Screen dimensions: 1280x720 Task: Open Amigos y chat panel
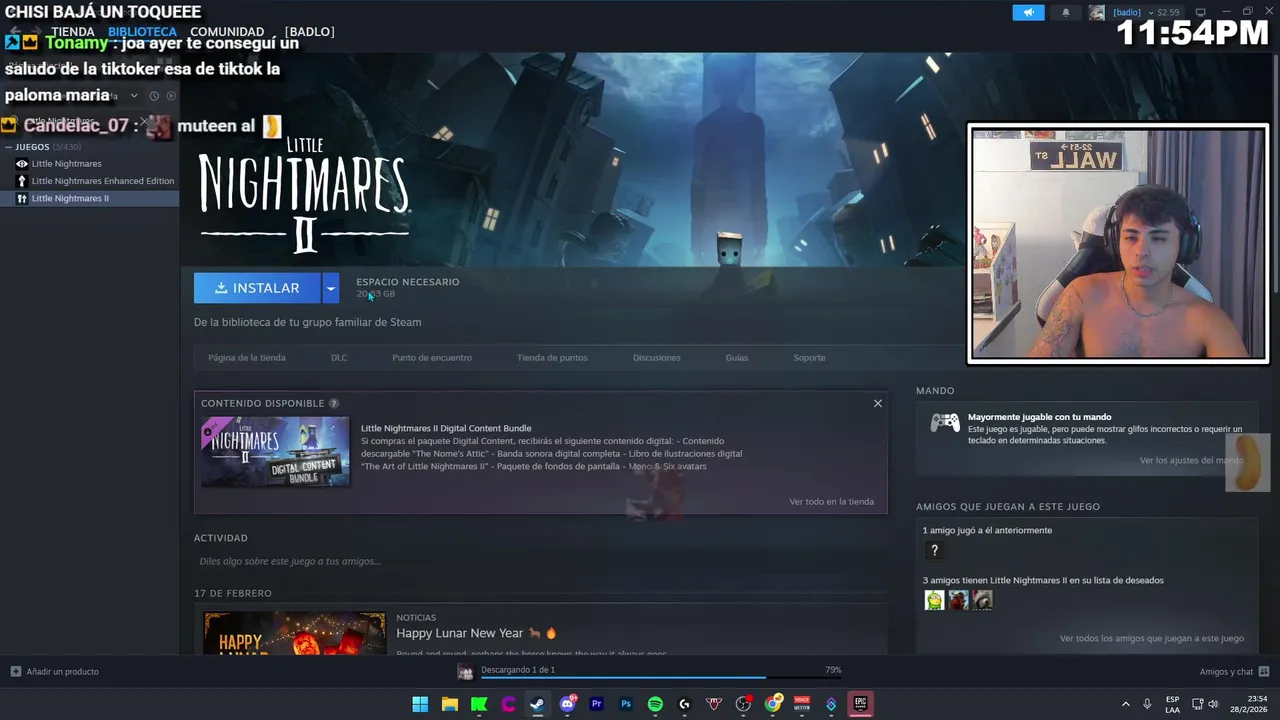tap(1234, 671)
